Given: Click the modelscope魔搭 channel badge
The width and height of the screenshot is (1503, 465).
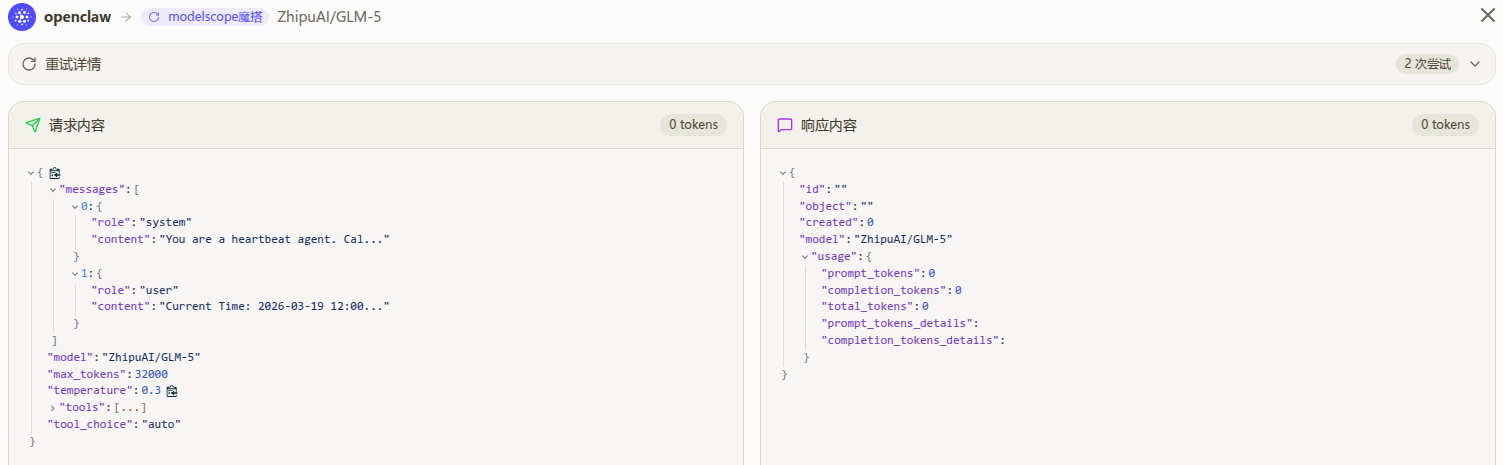Looking at the screenshot, I should (x=205, y=17).
